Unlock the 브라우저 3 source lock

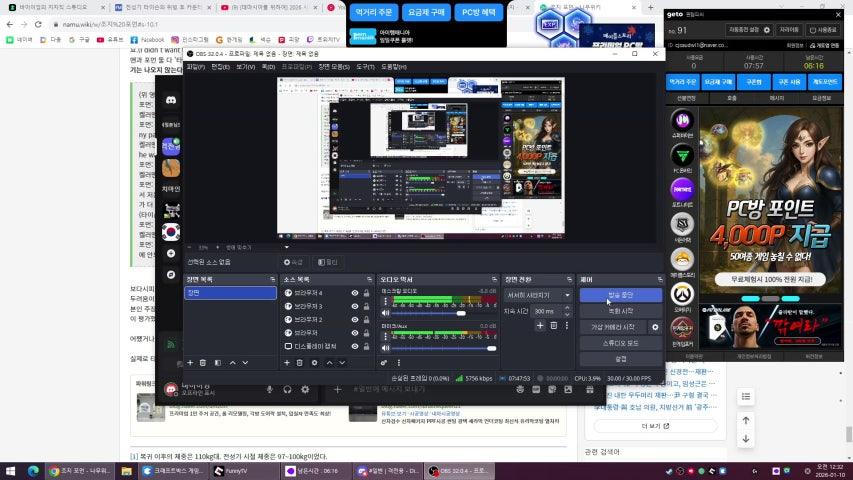click(368, 306)
